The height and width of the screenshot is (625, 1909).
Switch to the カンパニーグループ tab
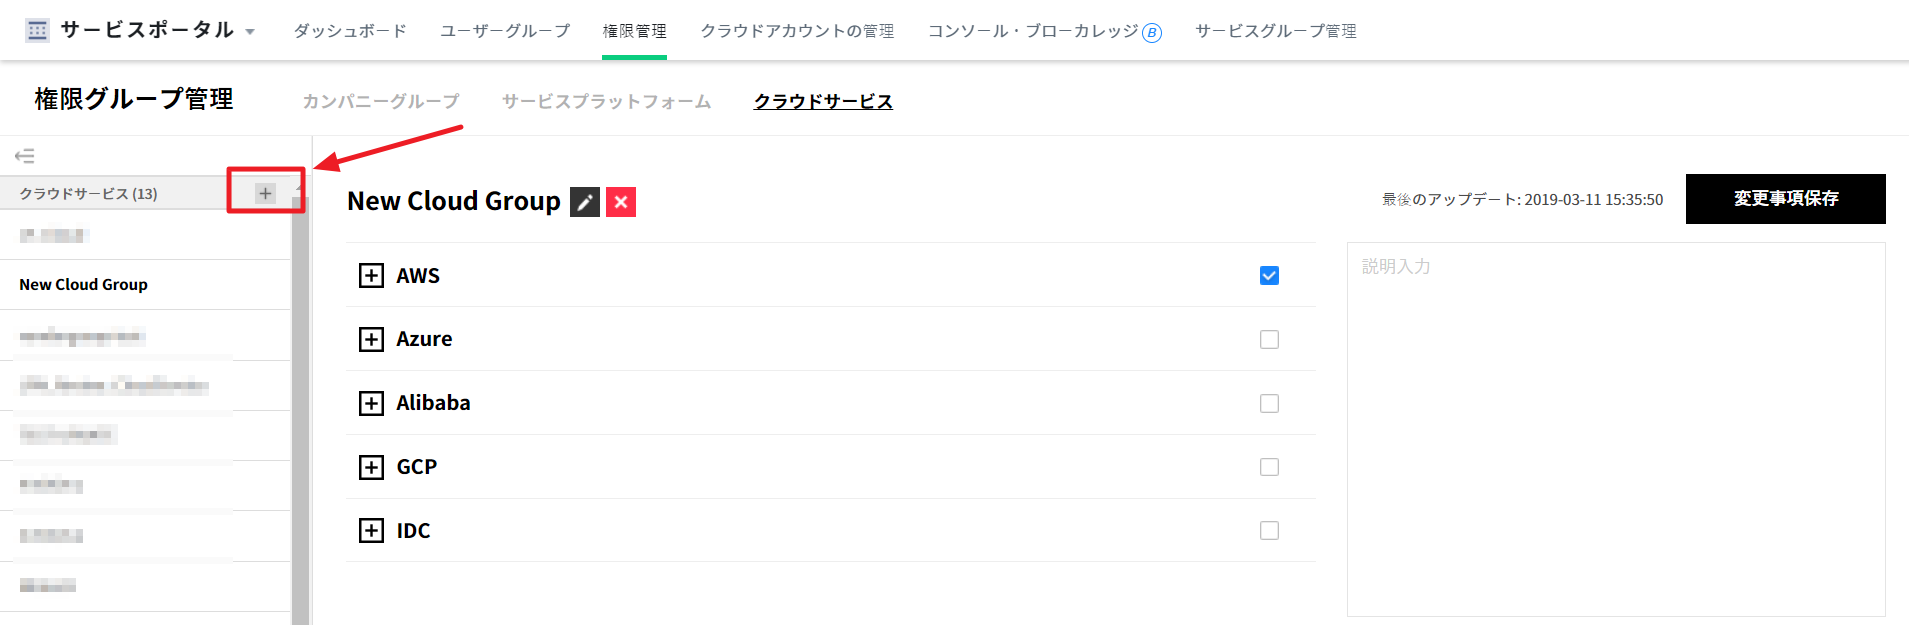pos(381,101)
